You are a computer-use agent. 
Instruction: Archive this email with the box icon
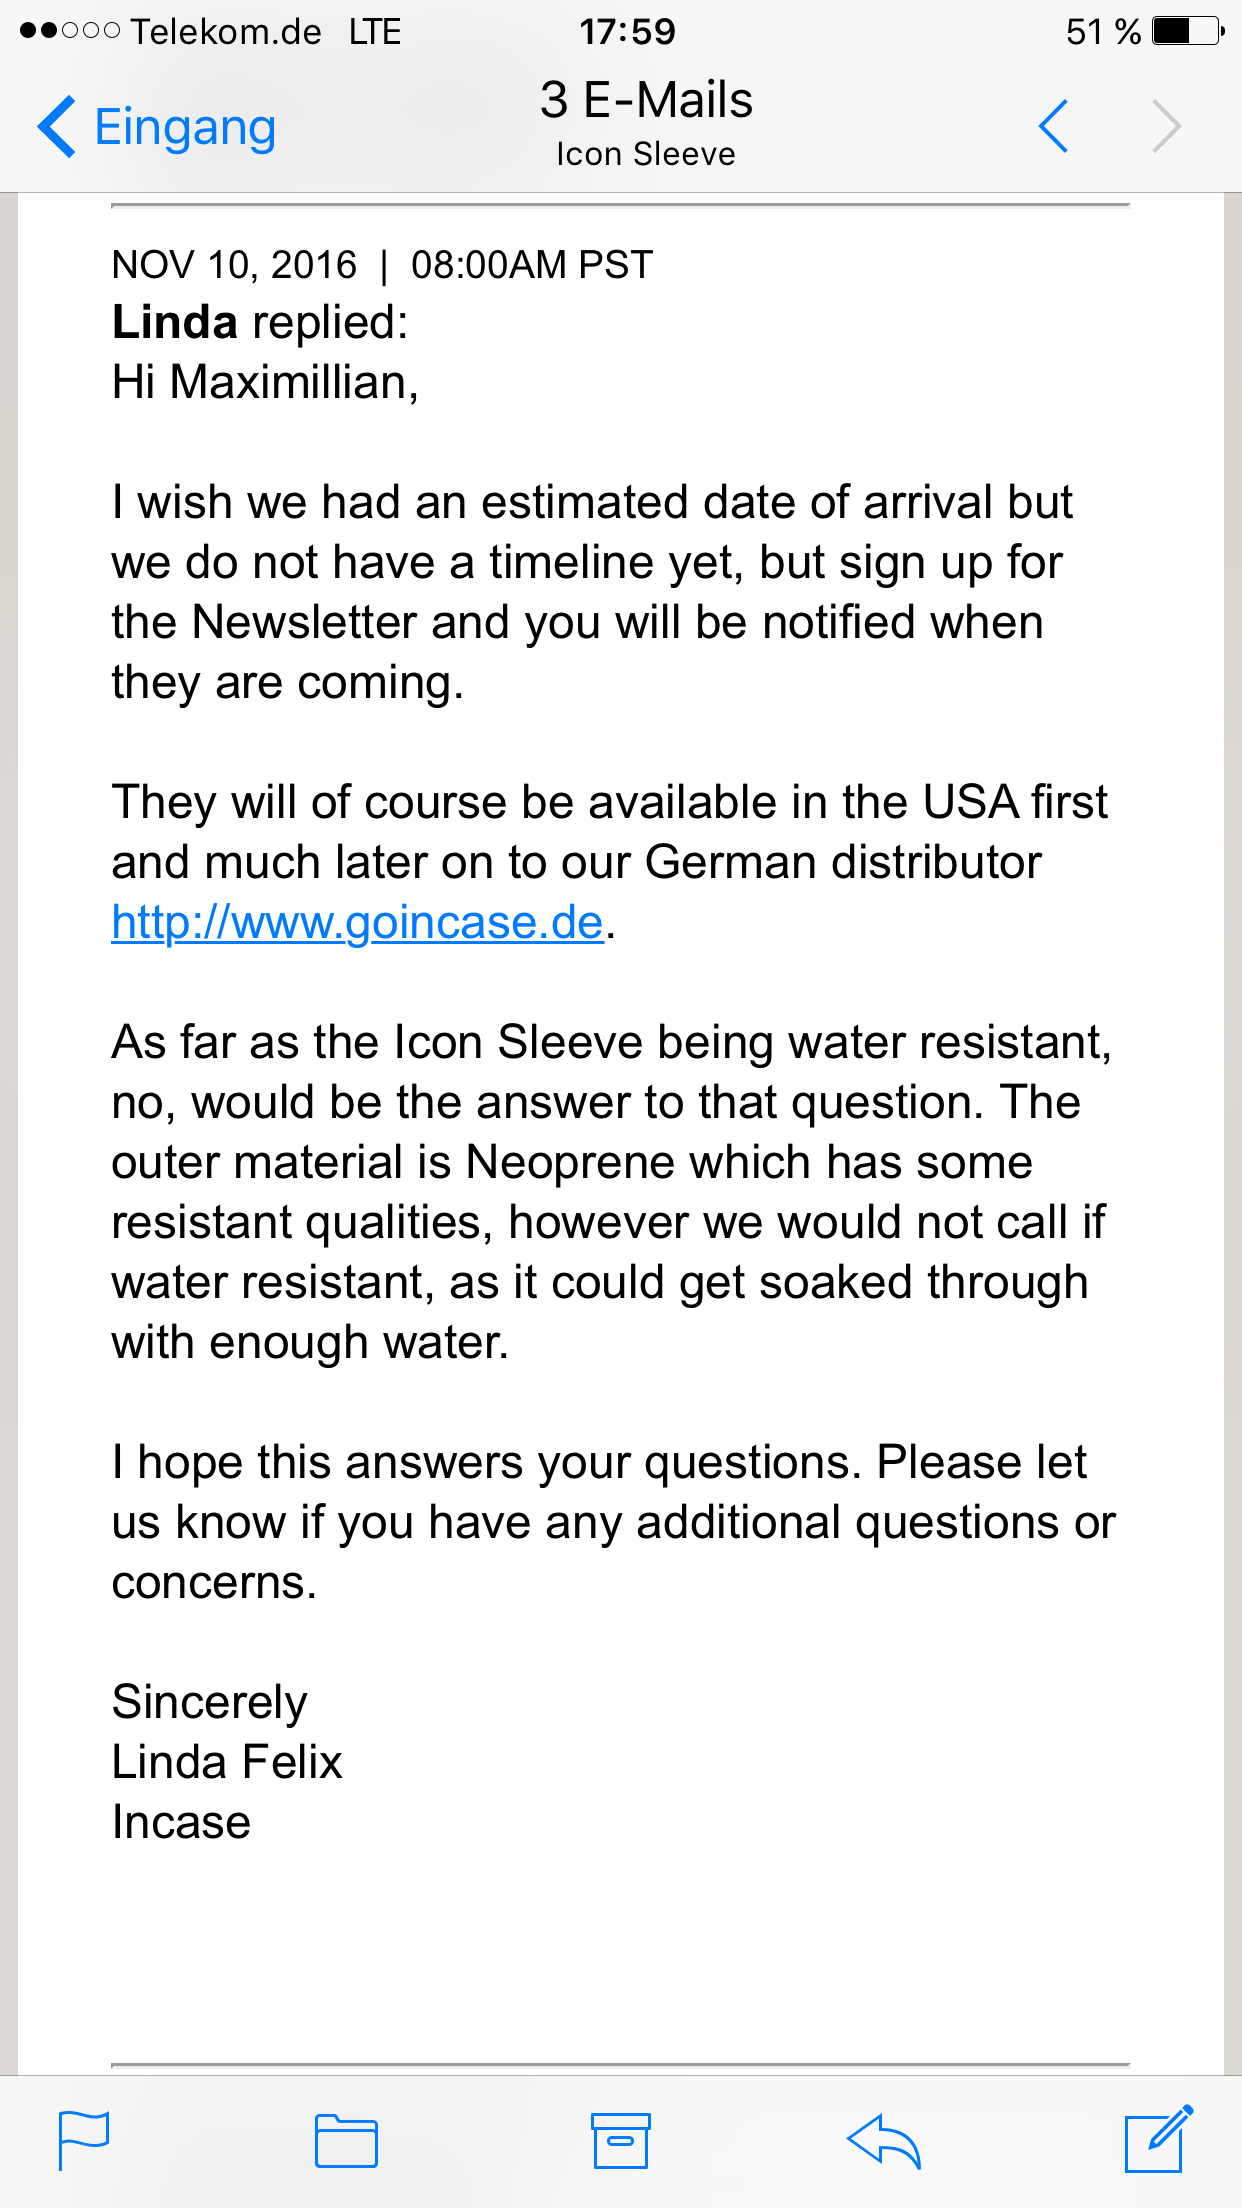[620, 2140]
